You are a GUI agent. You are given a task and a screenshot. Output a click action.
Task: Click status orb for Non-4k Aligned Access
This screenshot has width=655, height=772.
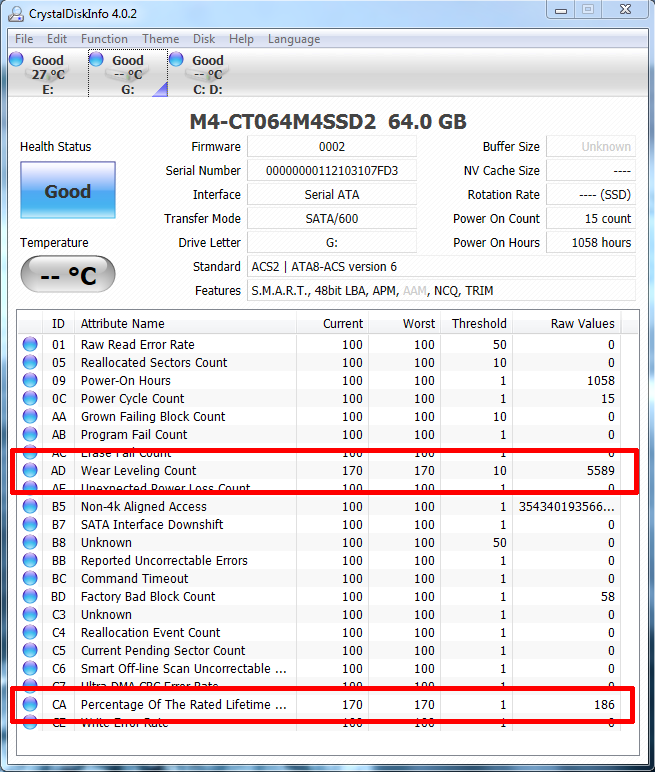tap(30, 506)
